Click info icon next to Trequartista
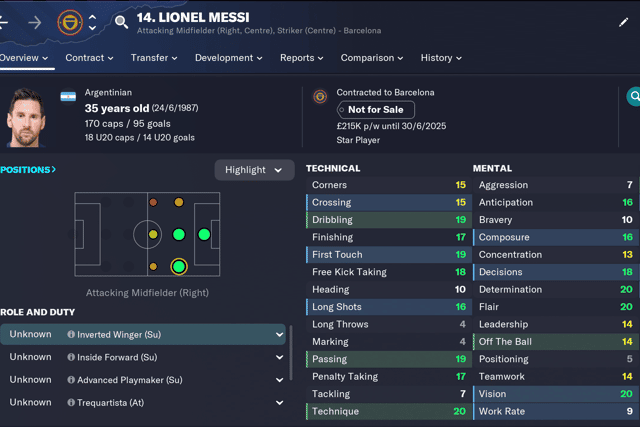 [x=71, y=403]
